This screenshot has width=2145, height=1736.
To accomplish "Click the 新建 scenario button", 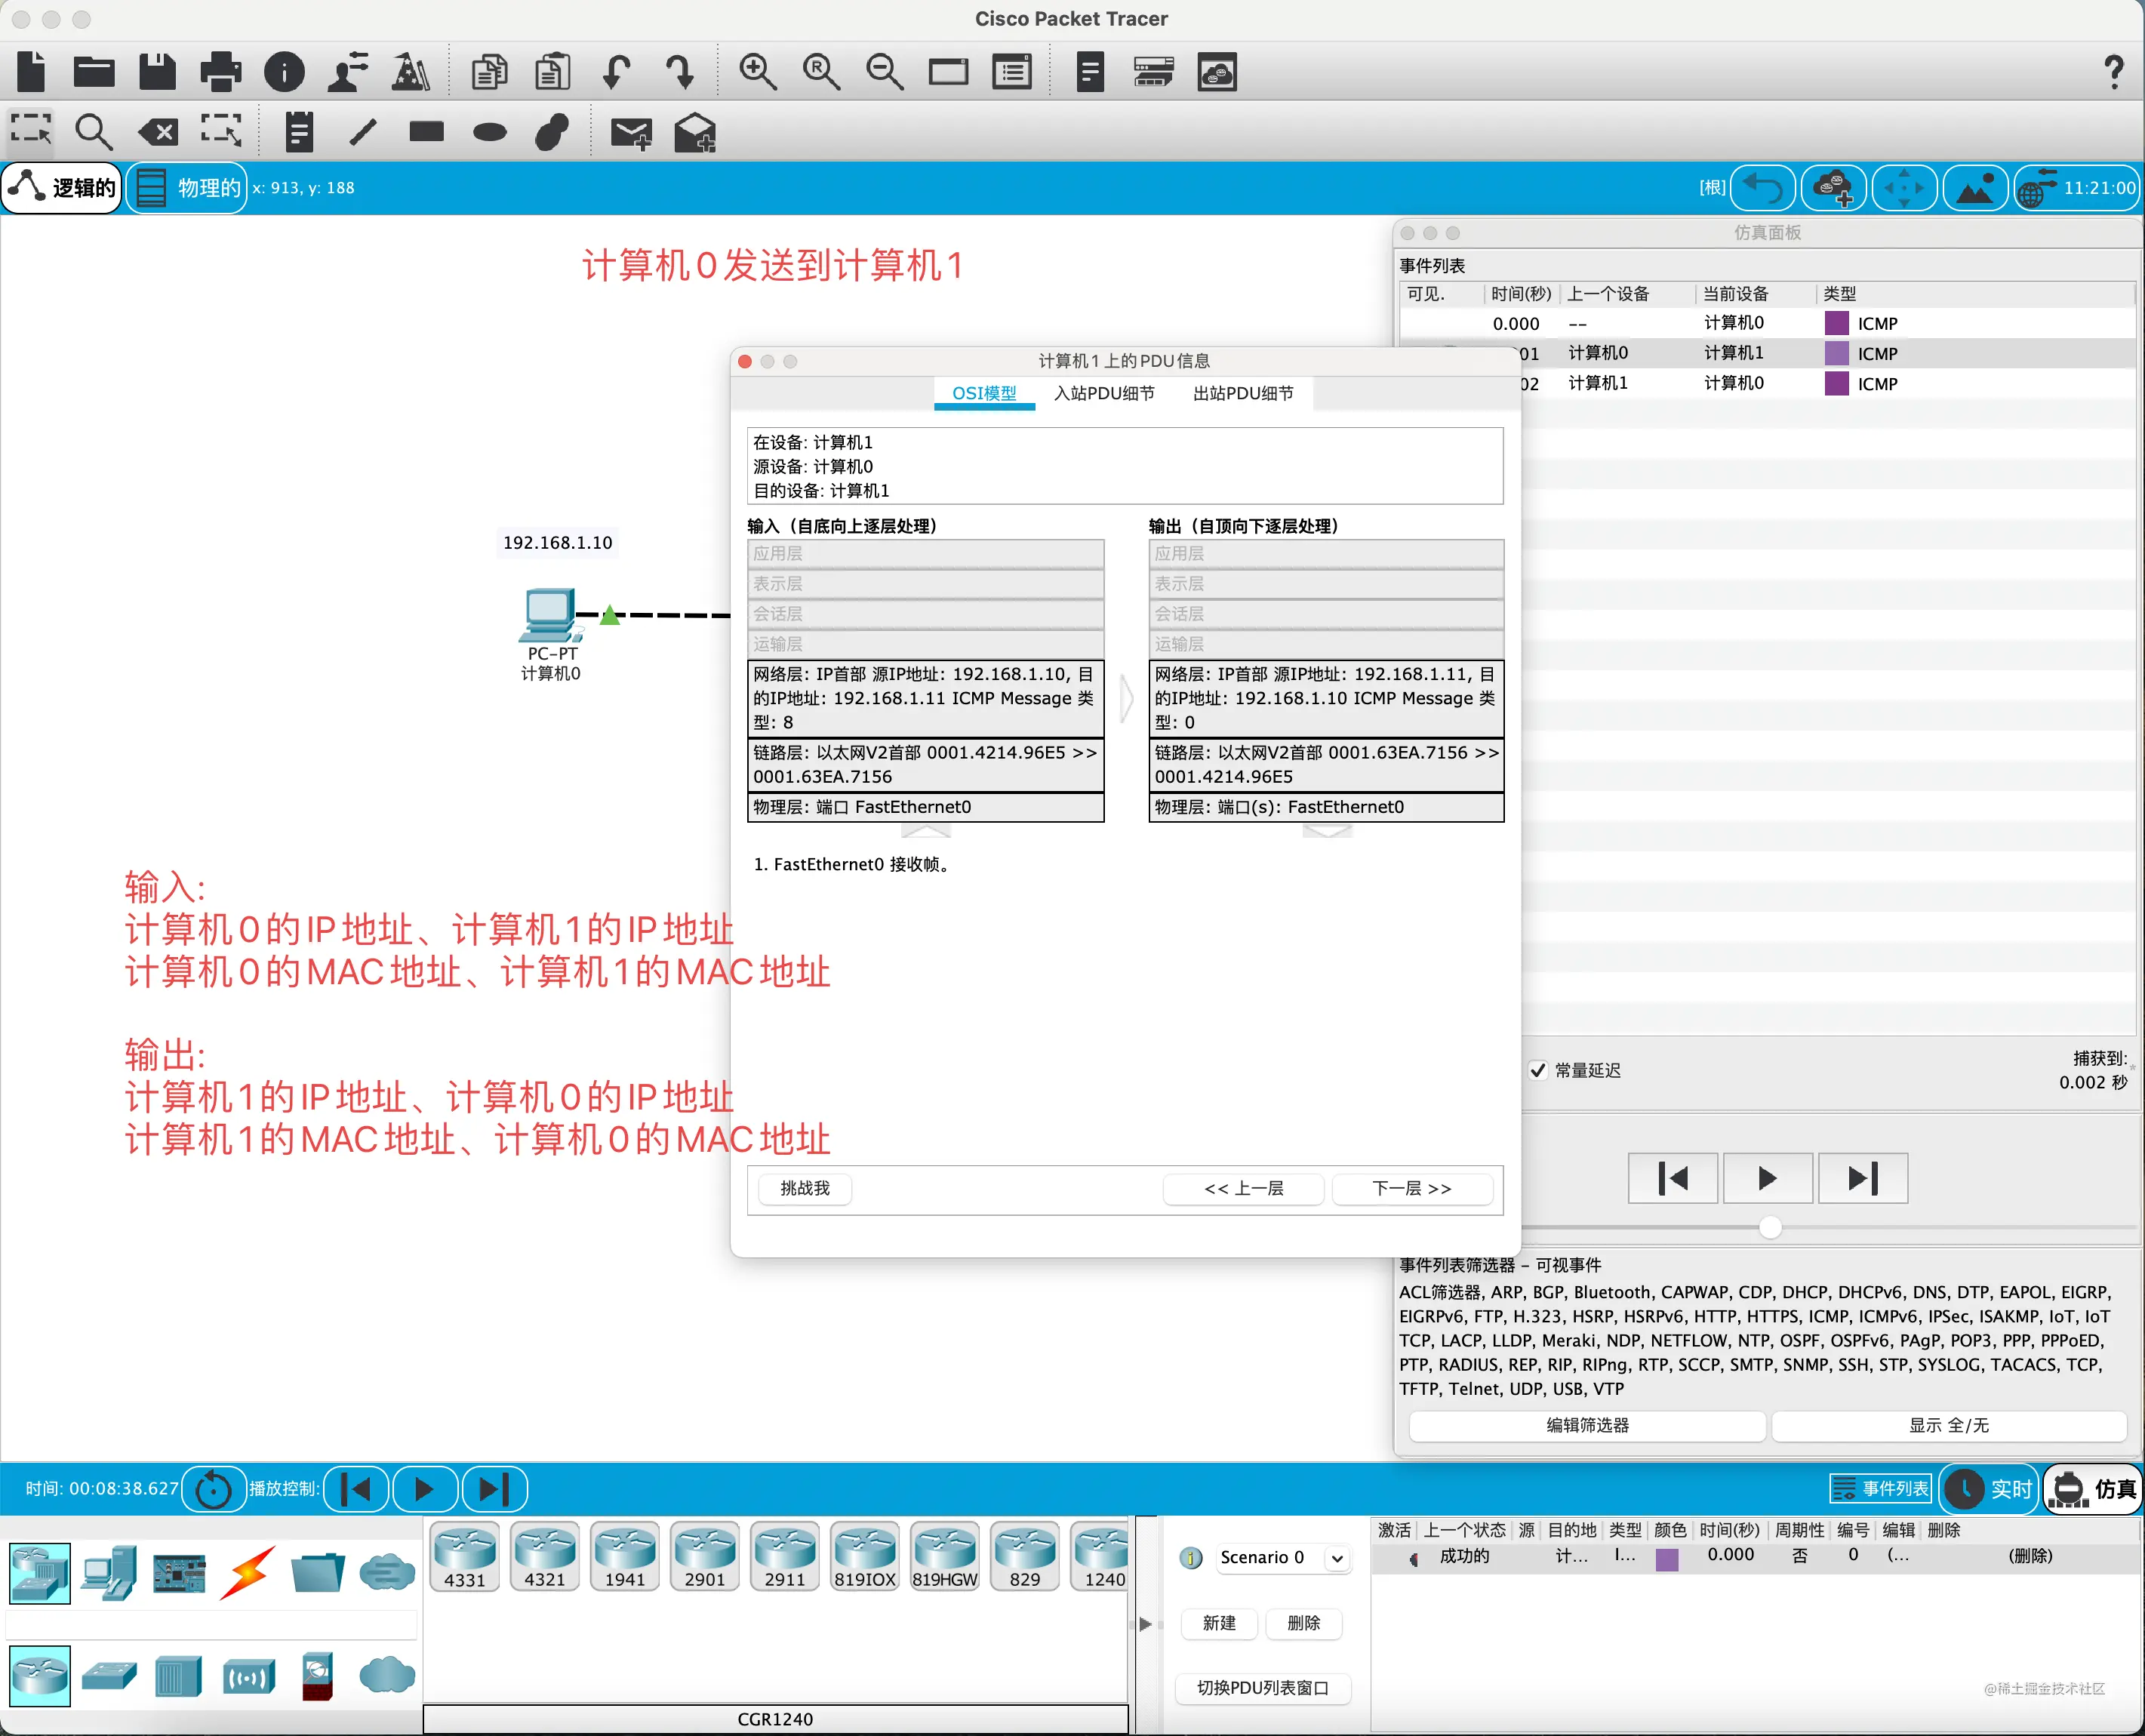I will (1219, 1623).
